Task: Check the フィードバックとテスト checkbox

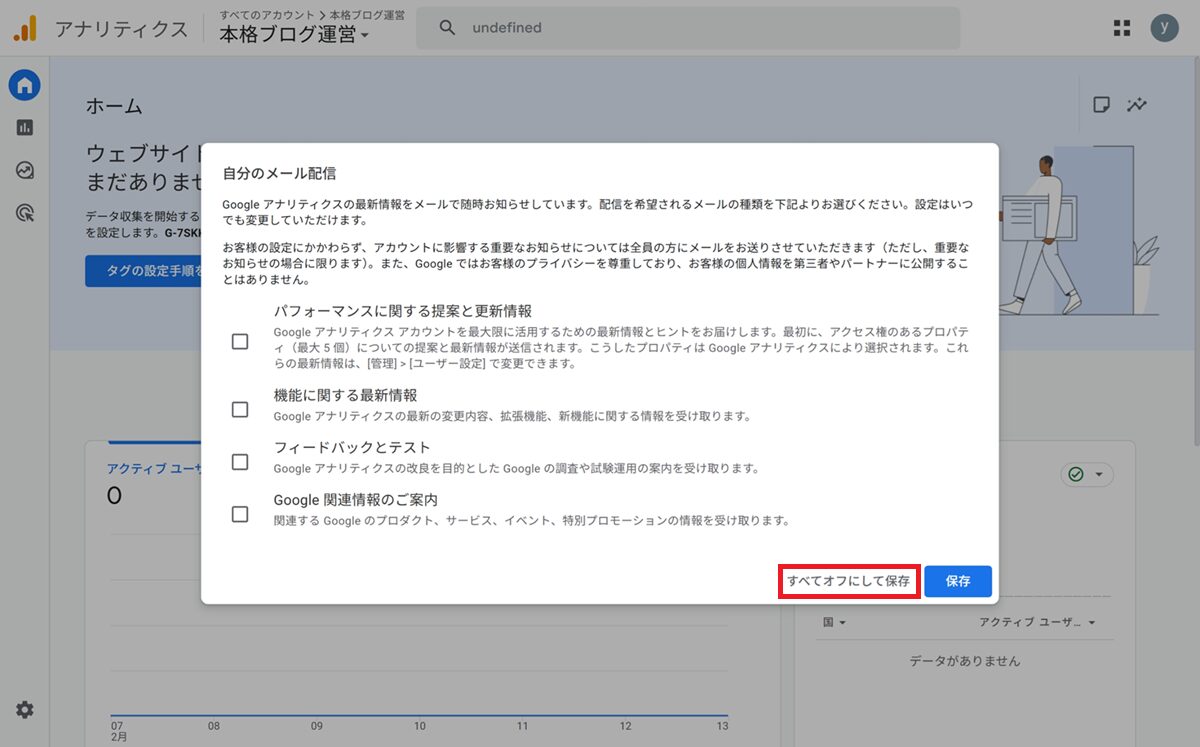Action: pos(240,462)
